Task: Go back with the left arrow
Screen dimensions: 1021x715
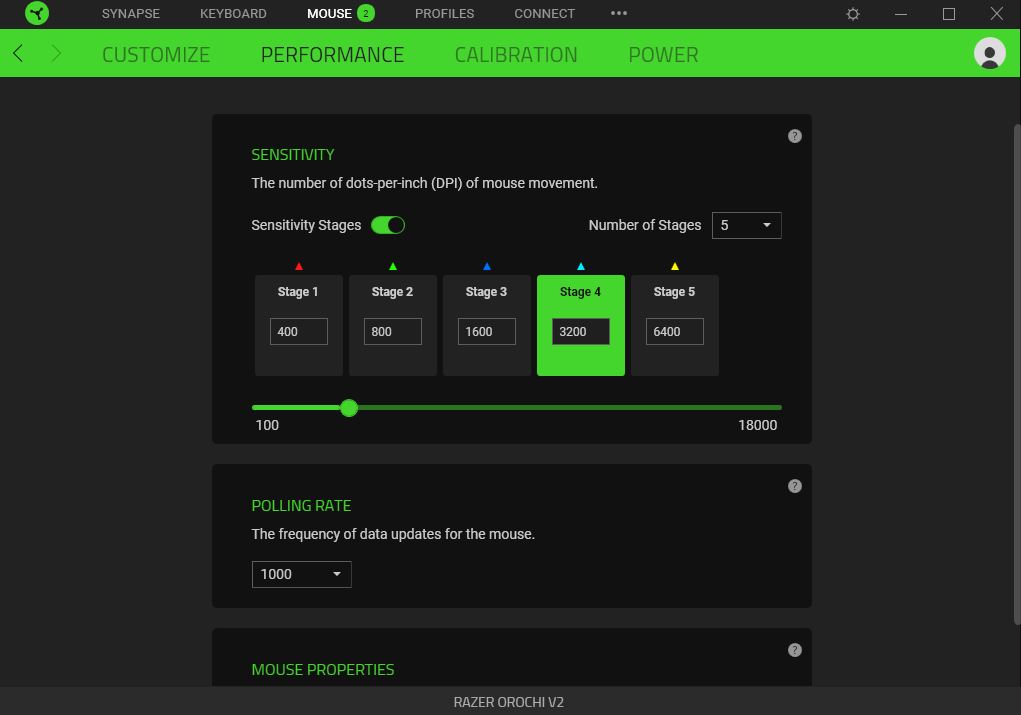Action: 18,54
